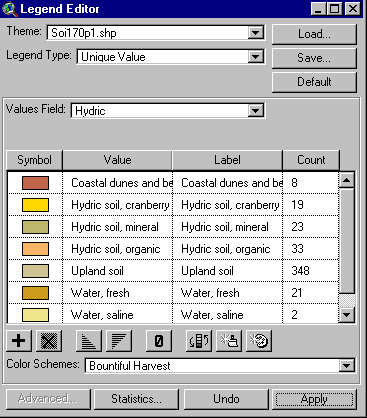Viewport: 367px width, 418px height.
Task: Open the Legend Type dropdown
Action: click(256, 57)
